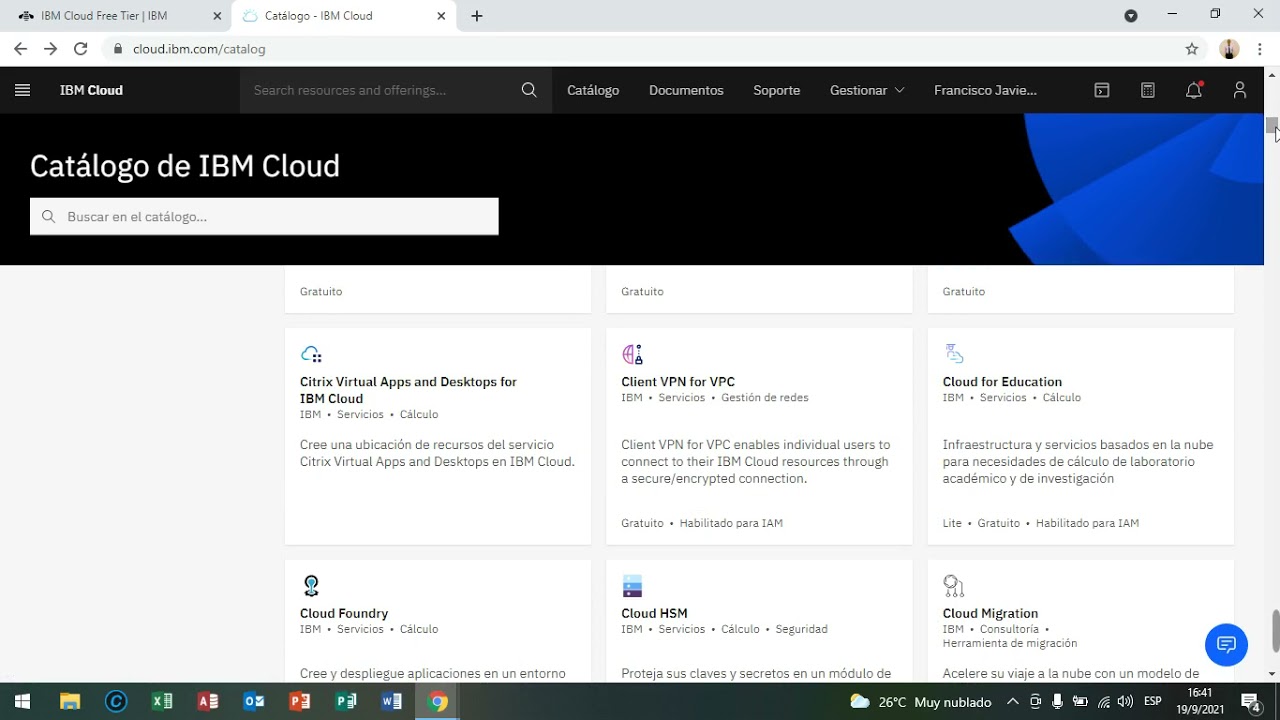Click the ESP language indicator in tray

coord(1152,702)
